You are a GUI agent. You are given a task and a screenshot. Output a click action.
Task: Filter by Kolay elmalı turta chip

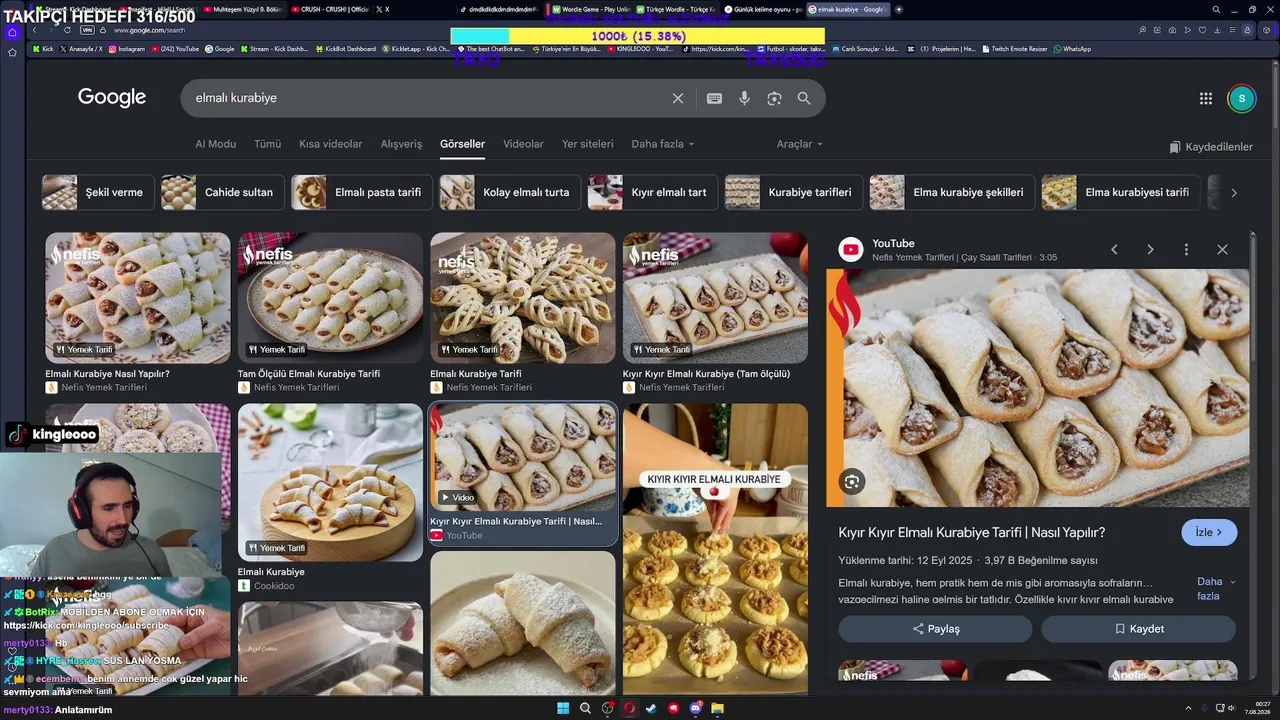coord(510,192)
